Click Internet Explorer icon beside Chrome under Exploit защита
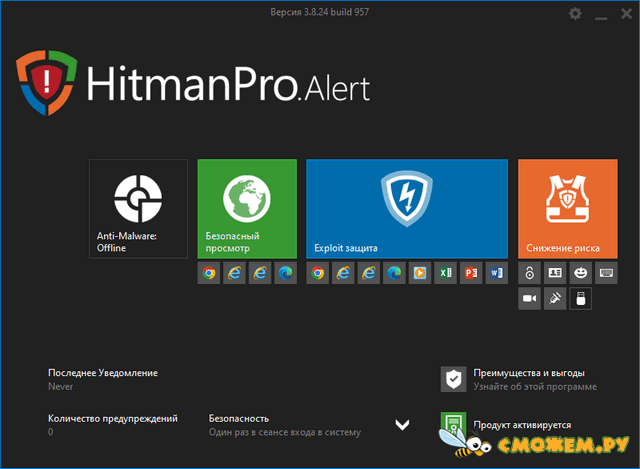 (x=343, y=273)
